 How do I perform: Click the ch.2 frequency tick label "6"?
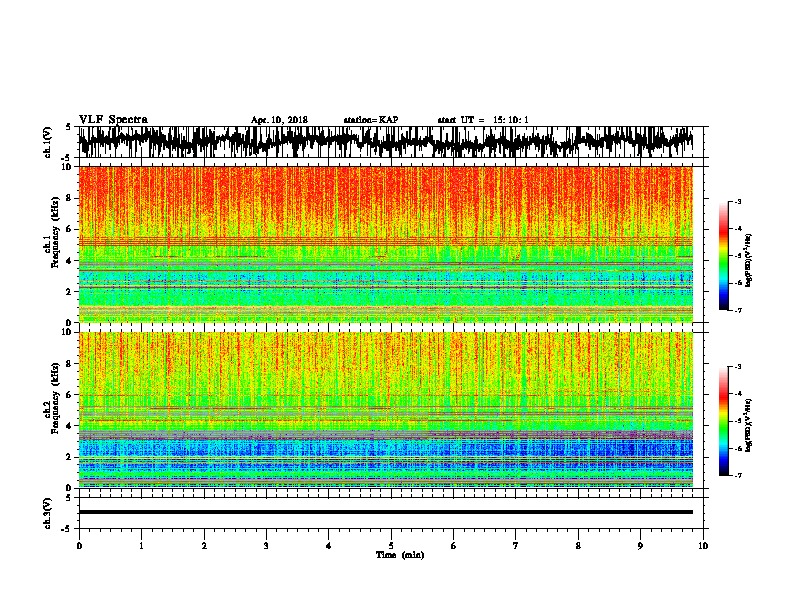(x=69, y=394)
